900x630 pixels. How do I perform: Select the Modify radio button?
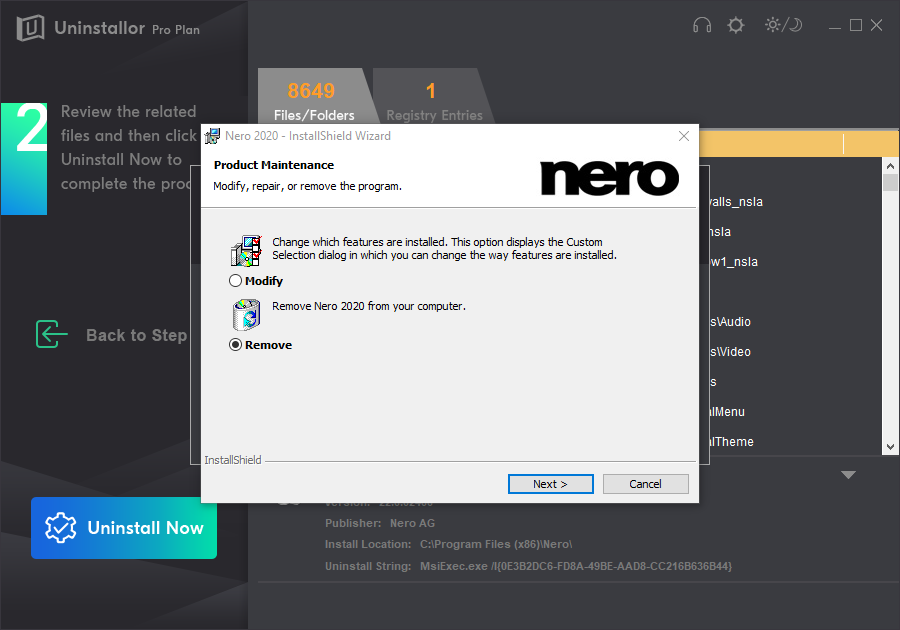click(235, 281)
